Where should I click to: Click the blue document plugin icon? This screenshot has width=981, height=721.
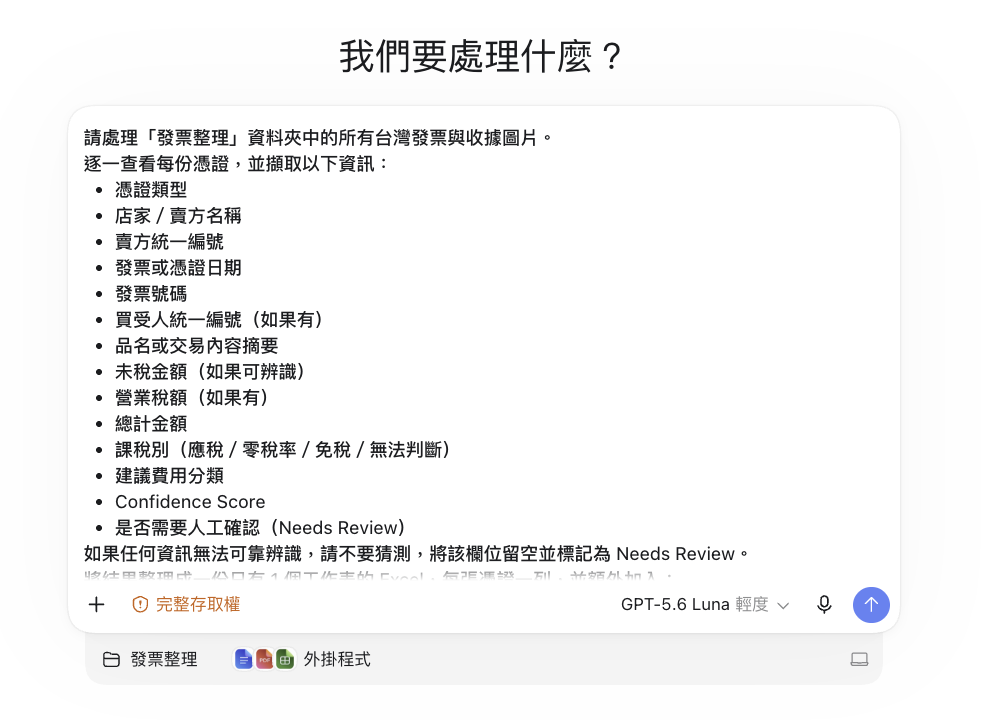(x=243, y=659)
